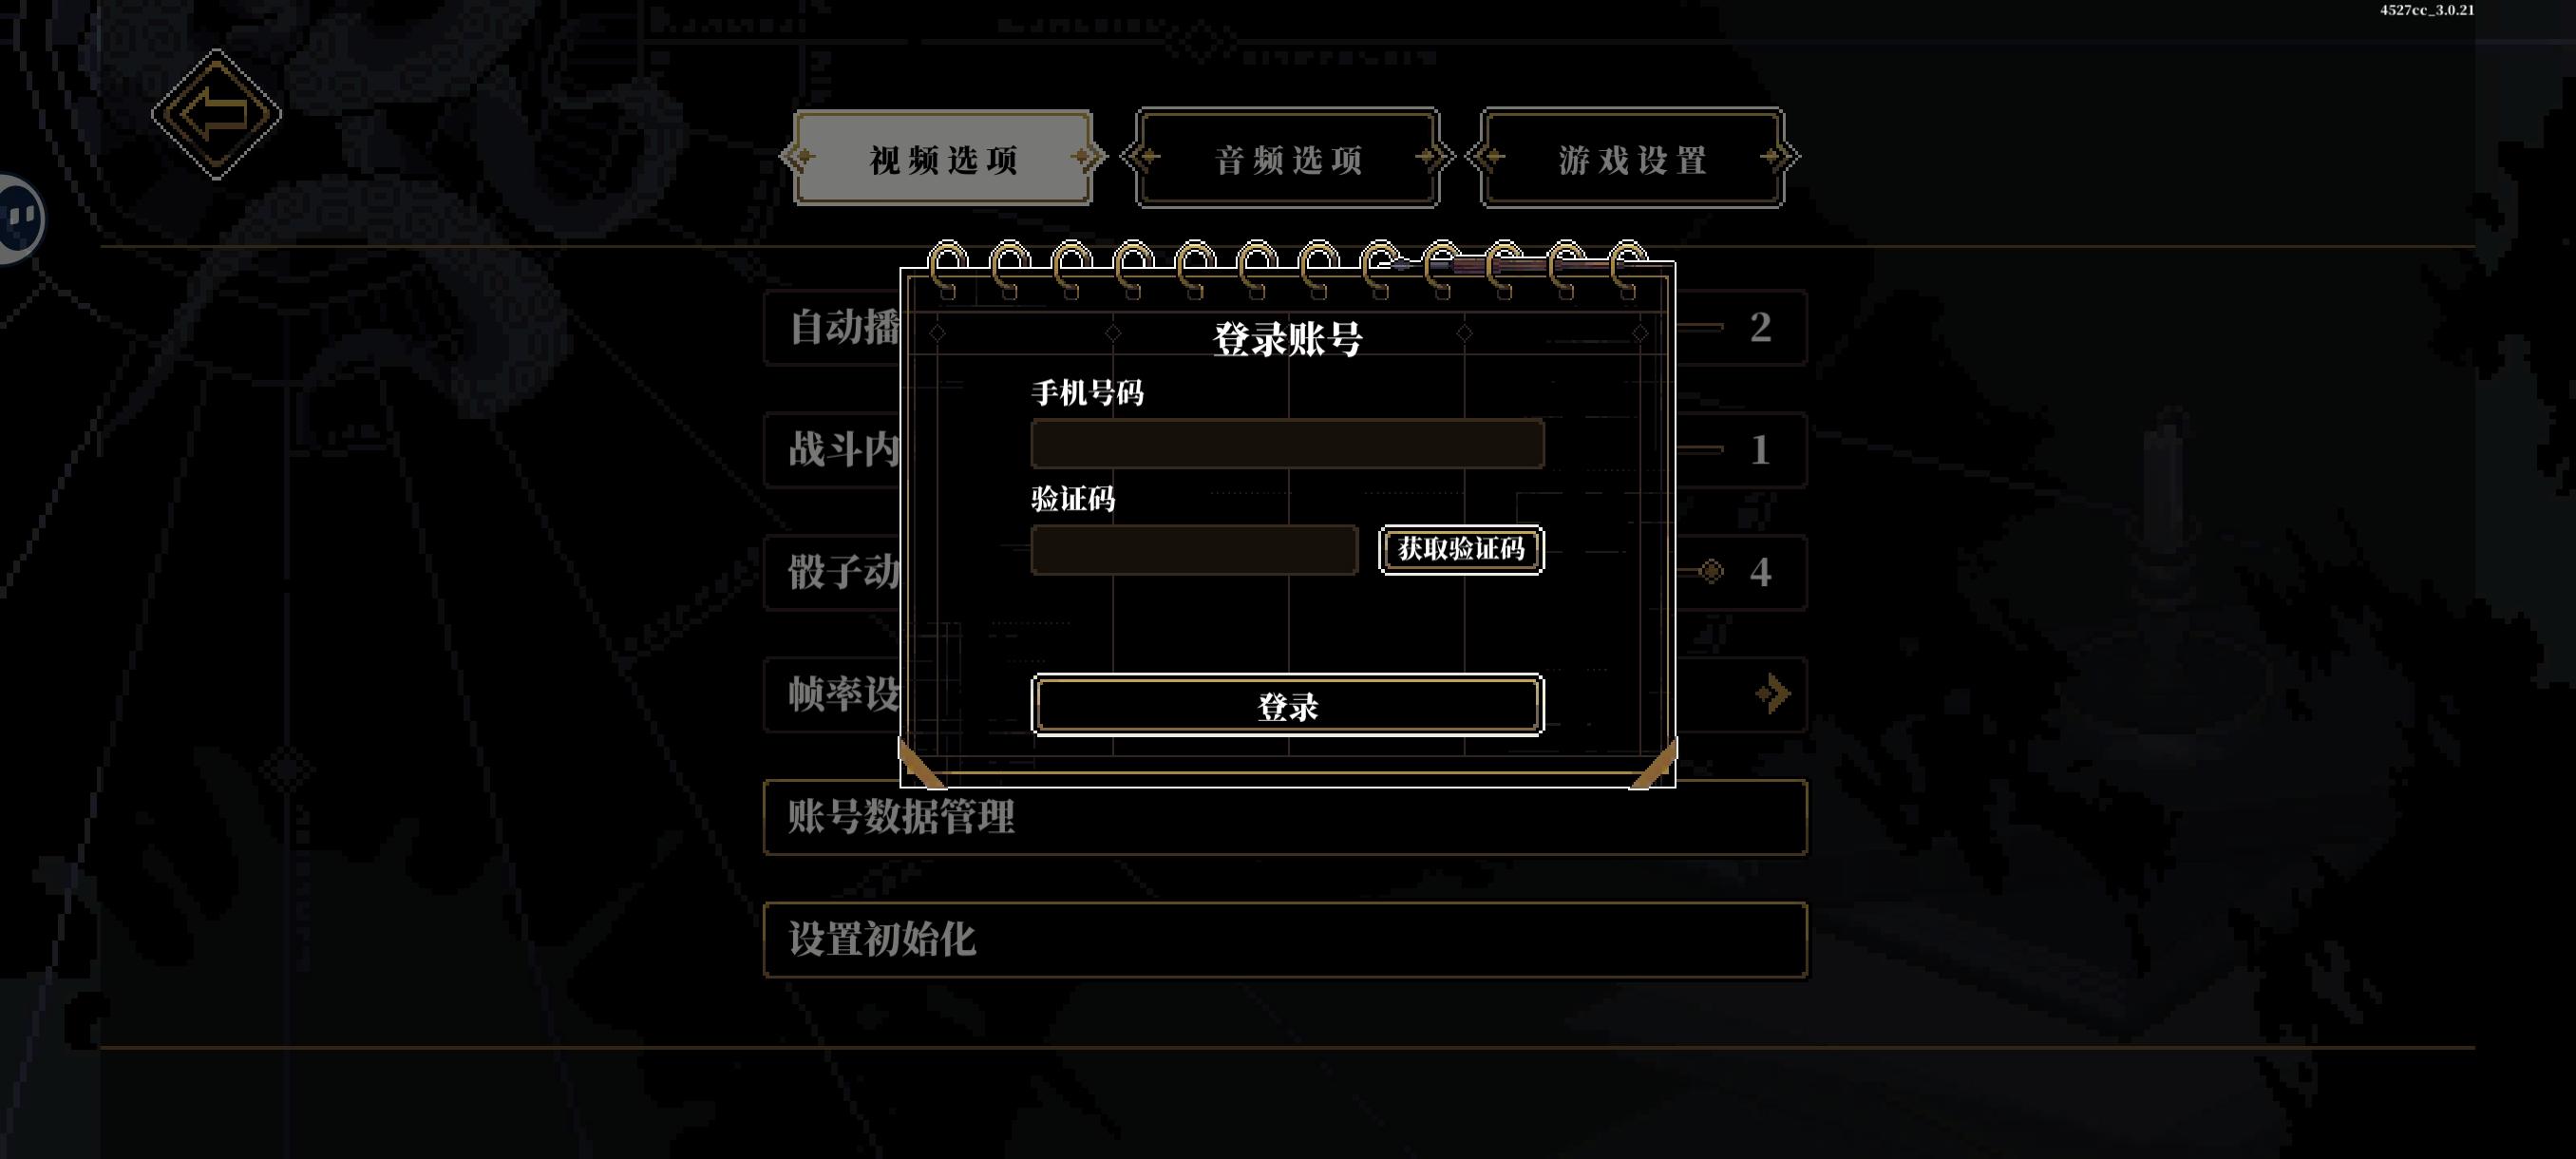Screen dimensions: 2576x1159
Task: Switch to the 音频选项 tab
Action: click(1288, 158)
